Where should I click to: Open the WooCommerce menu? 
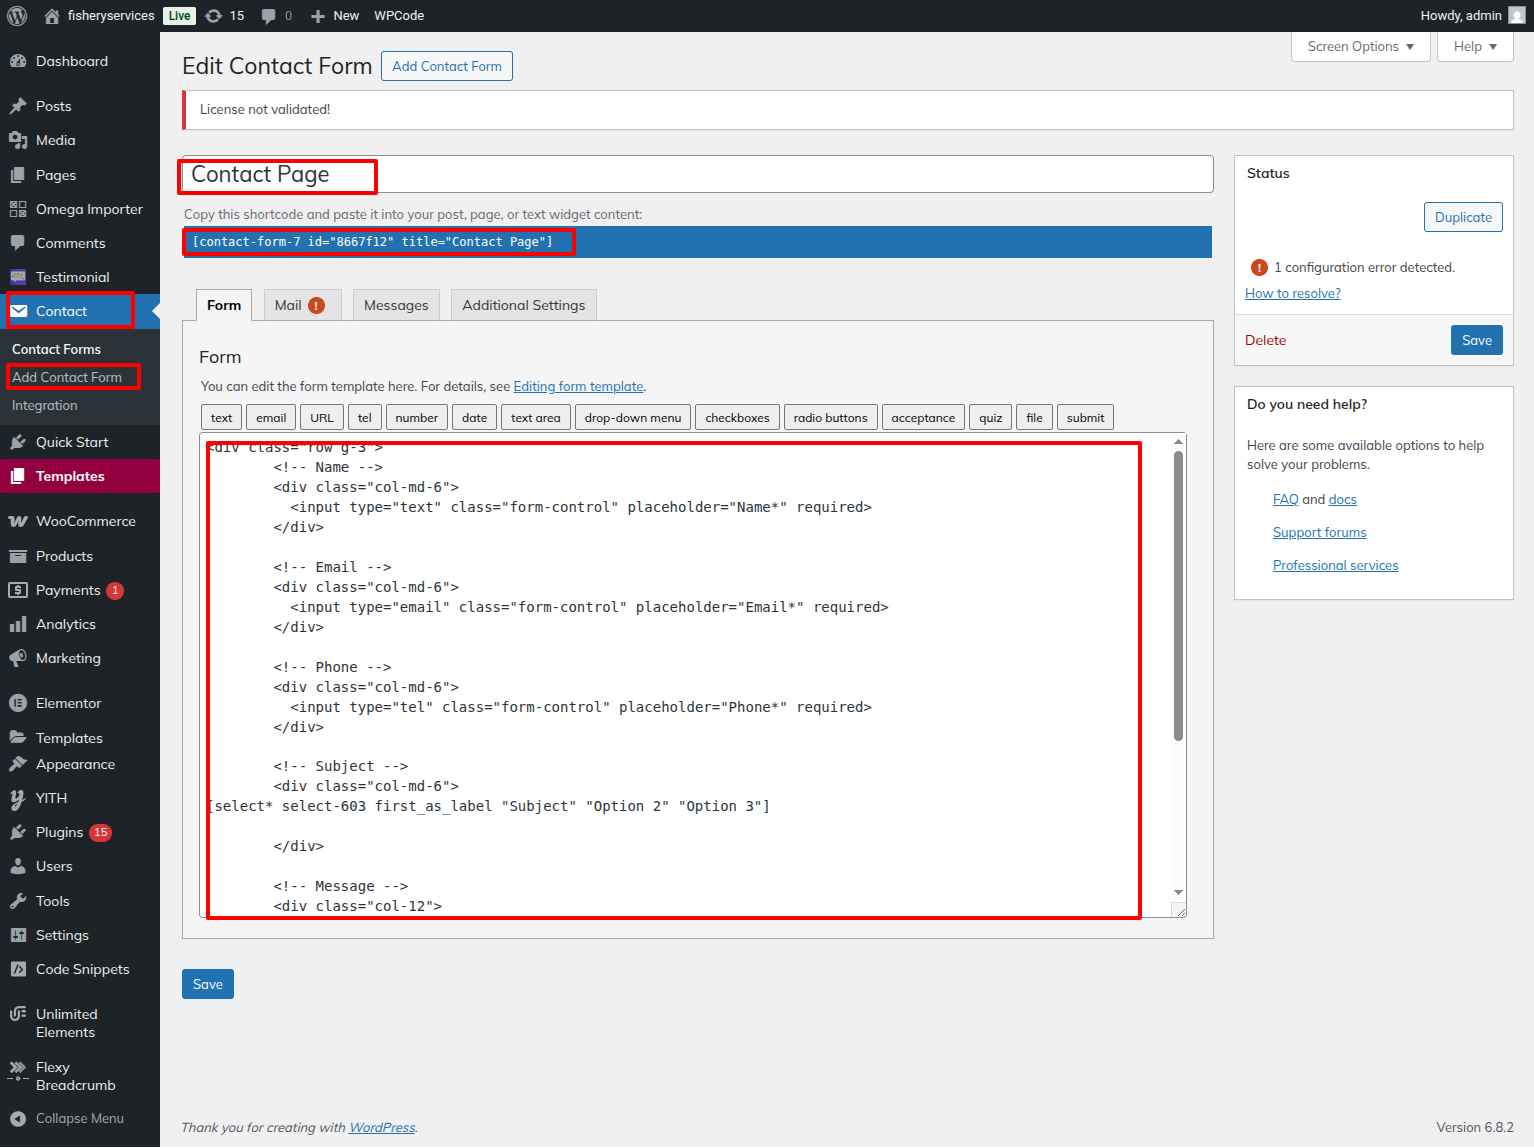[85, 521]
